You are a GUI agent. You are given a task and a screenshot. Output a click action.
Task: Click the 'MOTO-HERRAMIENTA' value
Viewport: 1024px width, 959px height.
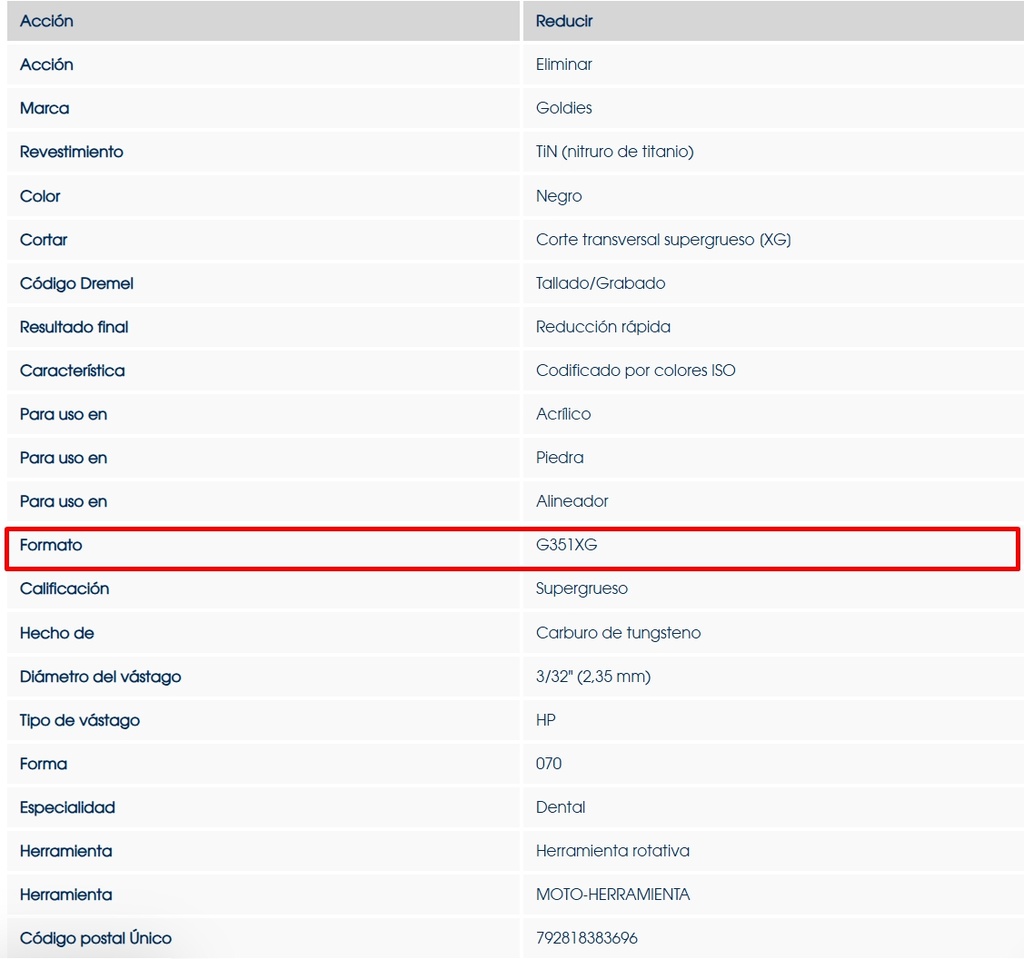click(x=613, y=895)
